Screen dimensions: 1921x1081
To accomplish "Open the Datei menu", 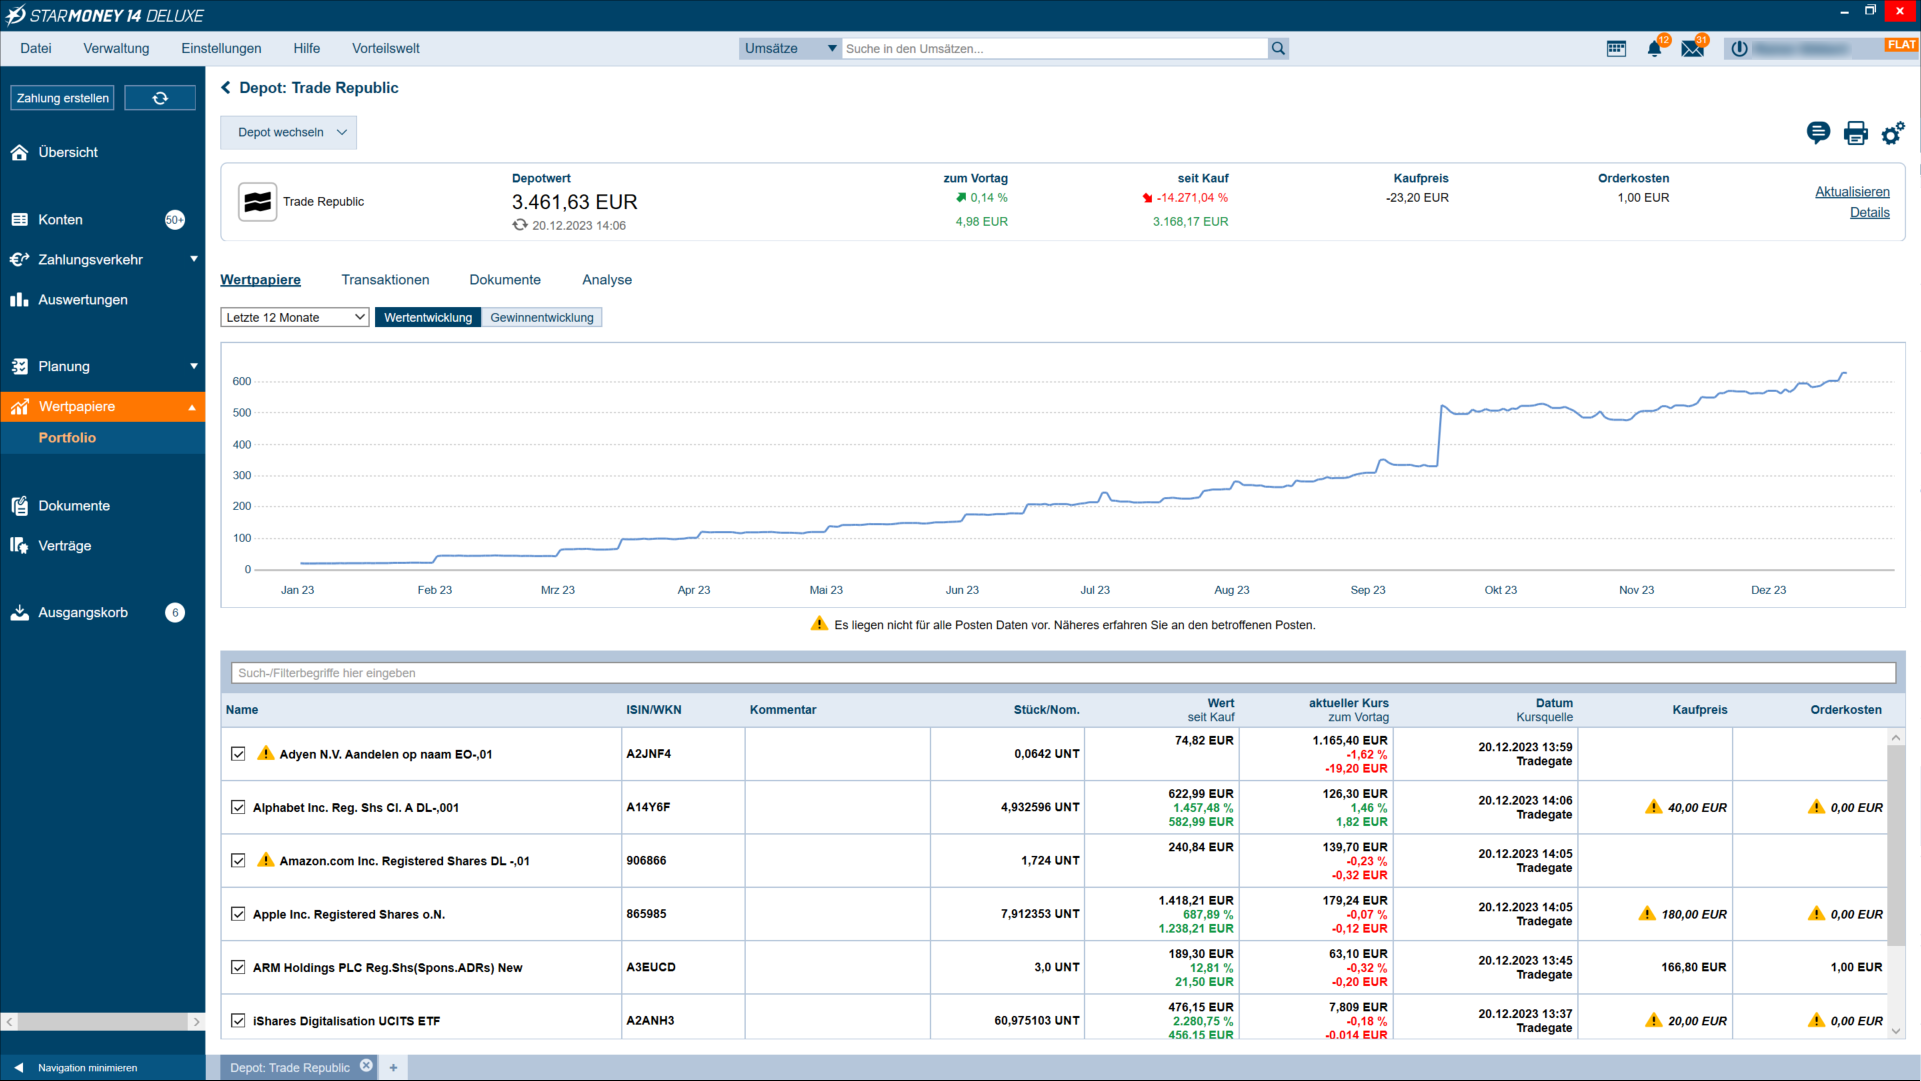I will 36,48.
